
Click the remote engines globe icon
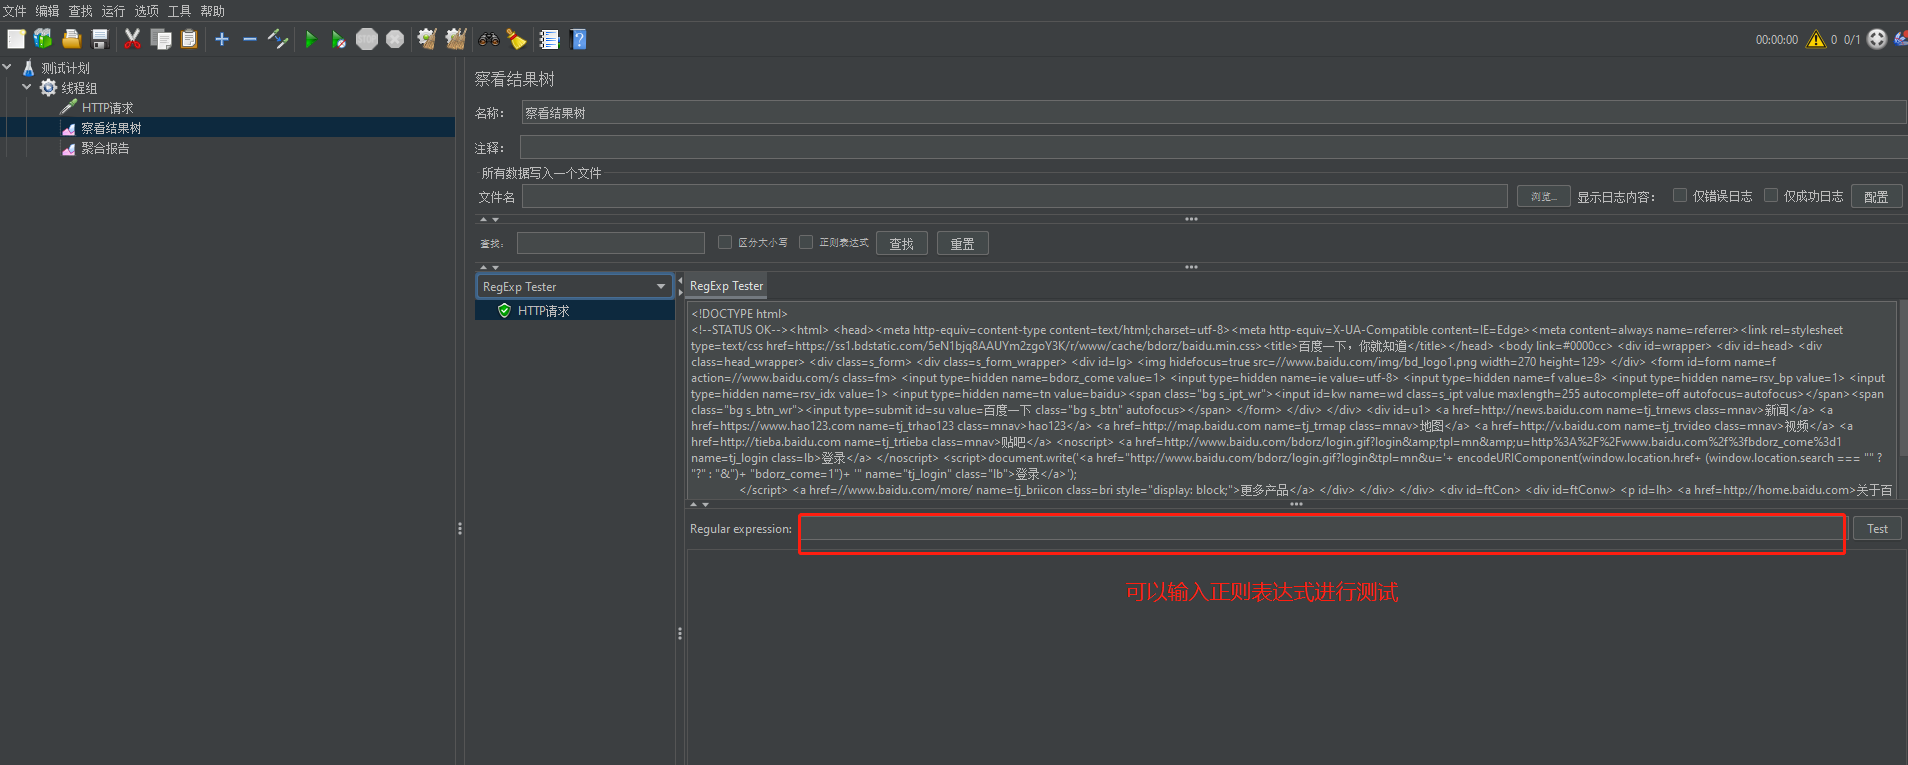click(1877, 39)
